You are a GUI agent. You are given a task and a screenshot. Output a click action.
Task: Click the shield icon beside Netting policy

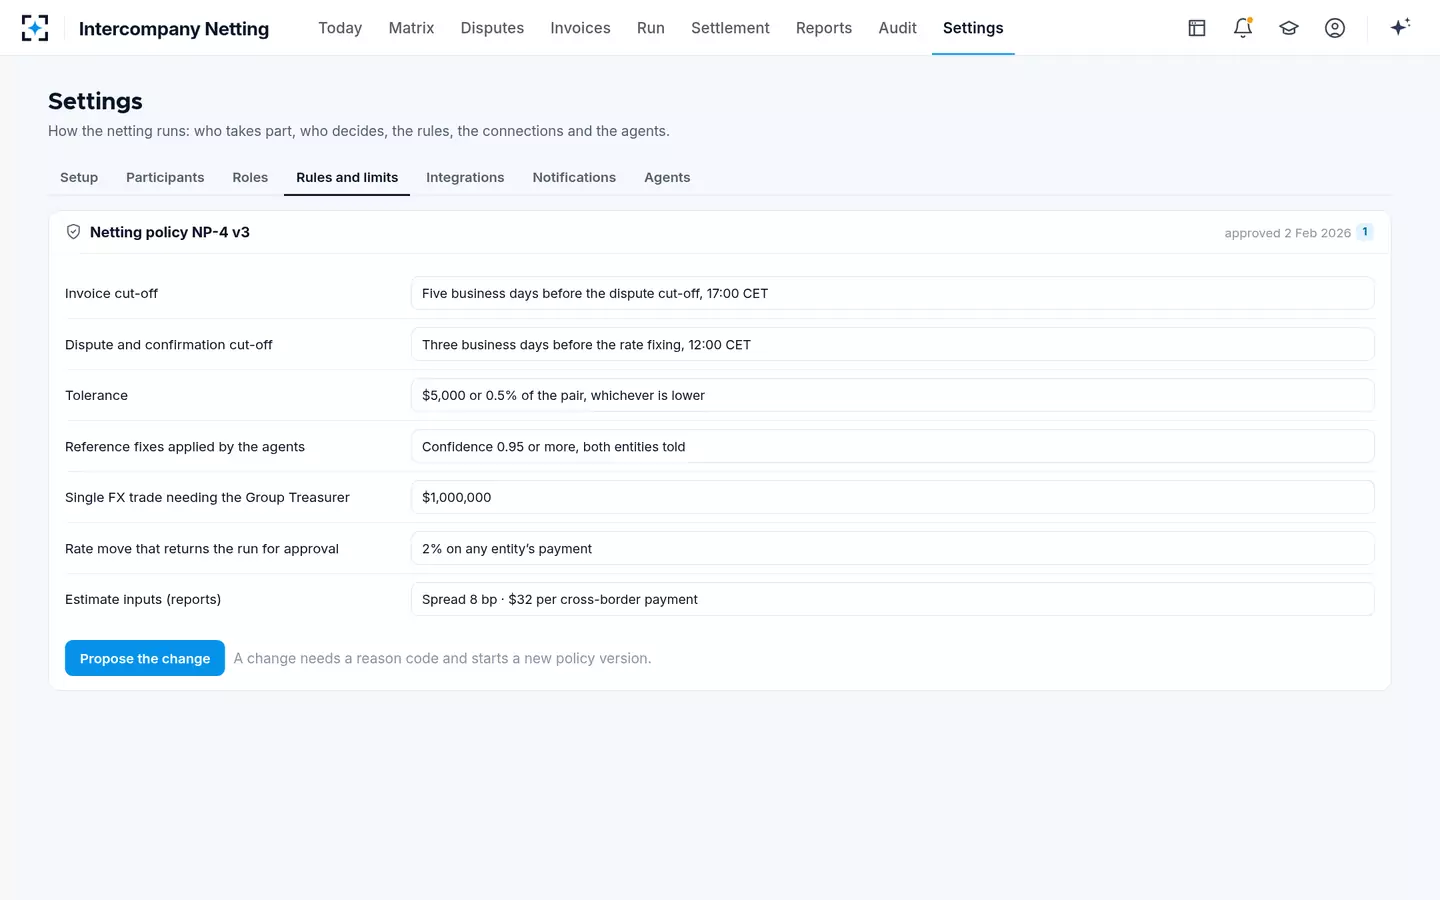[73, 232]
